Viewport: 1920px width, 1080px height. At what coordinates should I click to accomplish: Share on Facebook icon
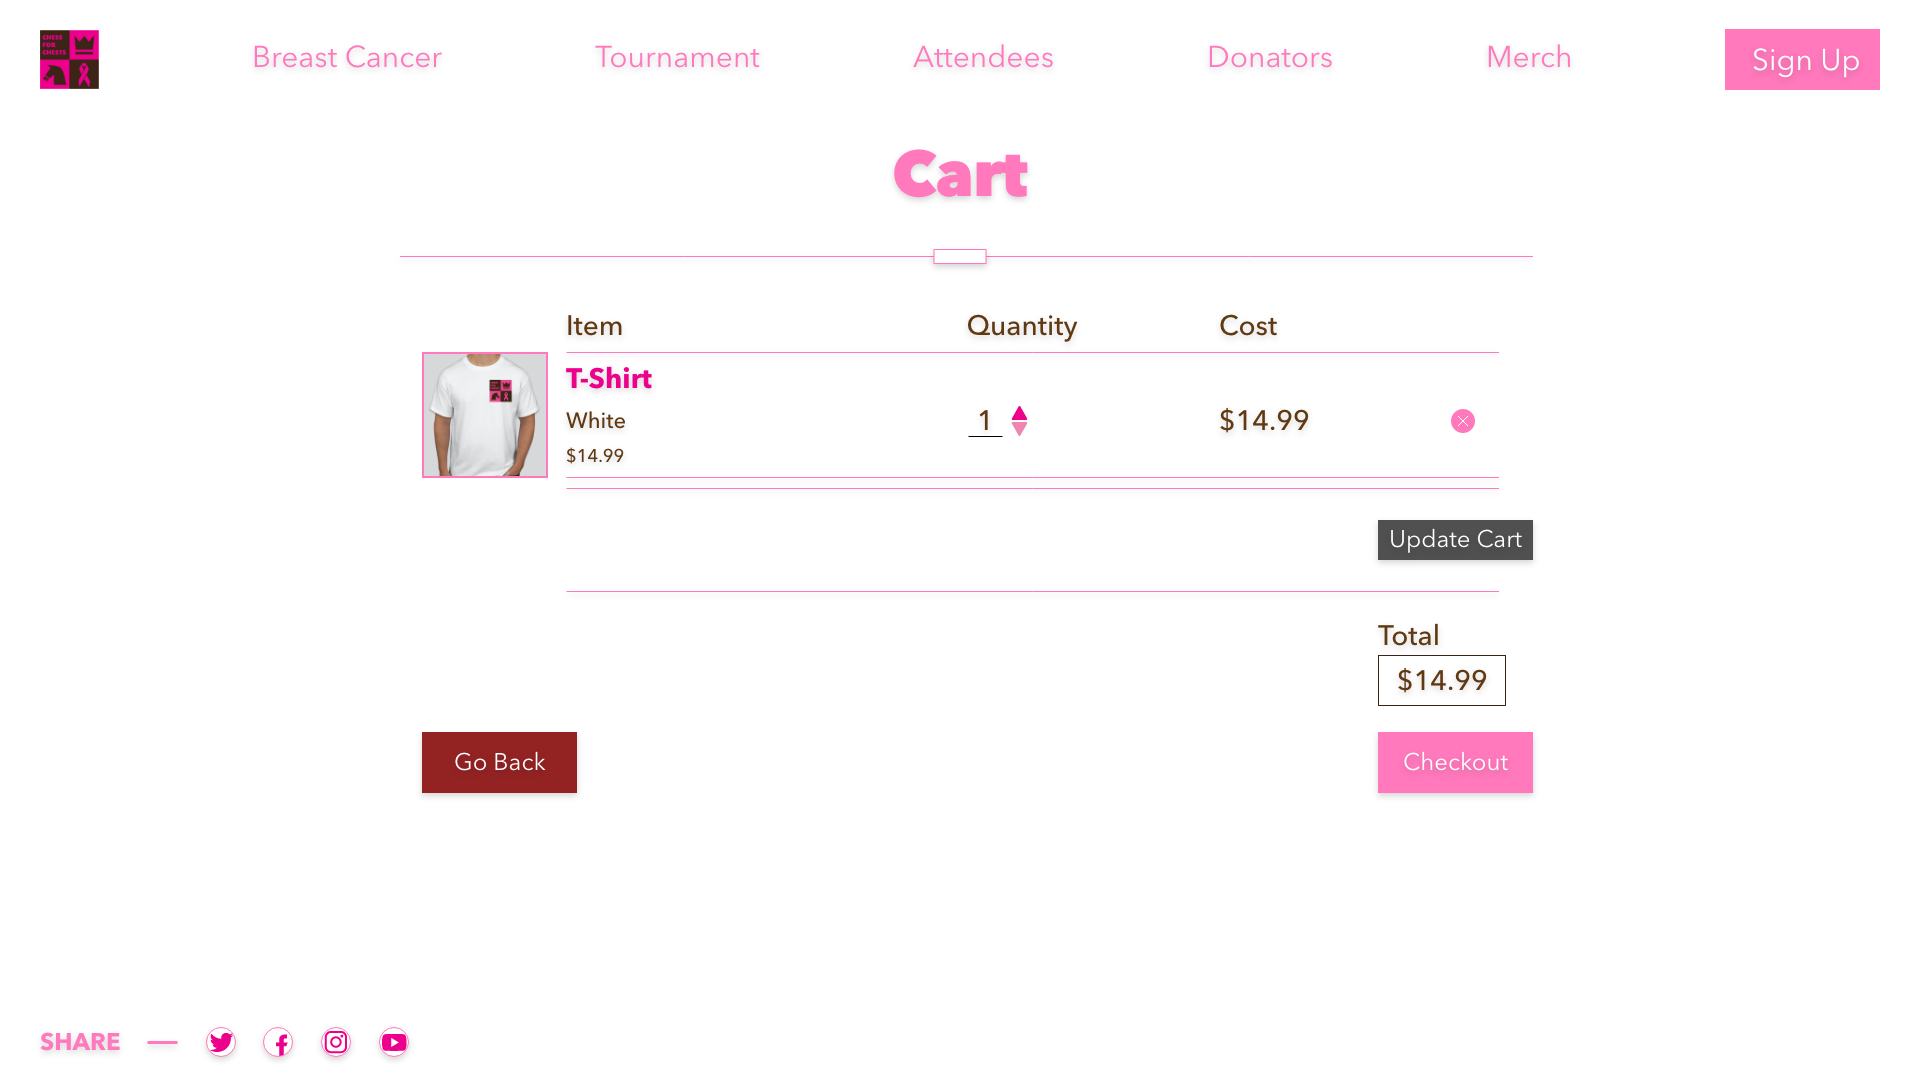coord(278,1042)
